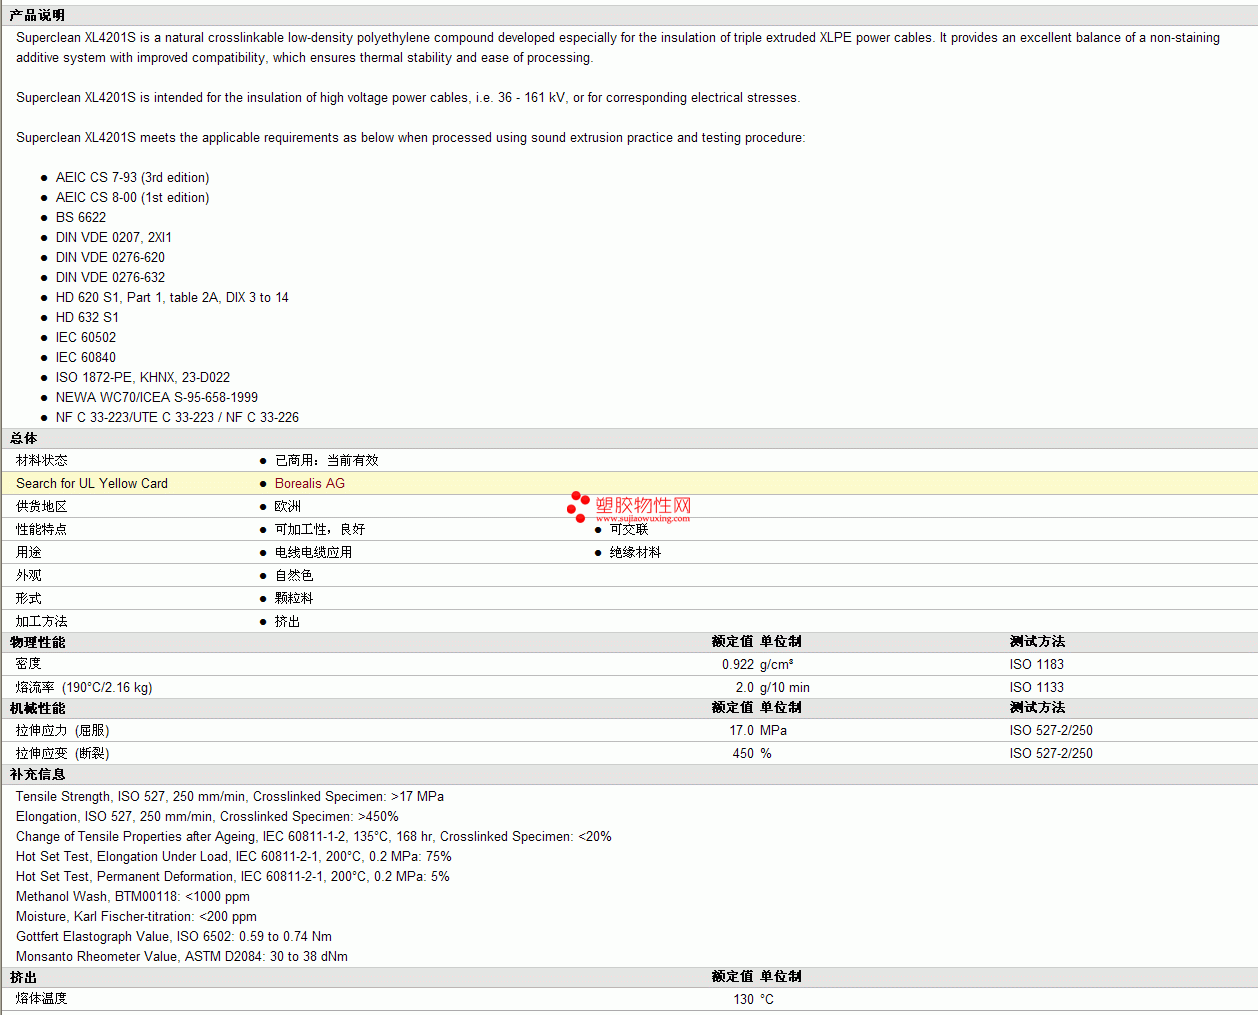This screenshot has width=1258, height=1015.
Task: Click the Tensile Strength, ISO 527 line
Action: point(230,796)
